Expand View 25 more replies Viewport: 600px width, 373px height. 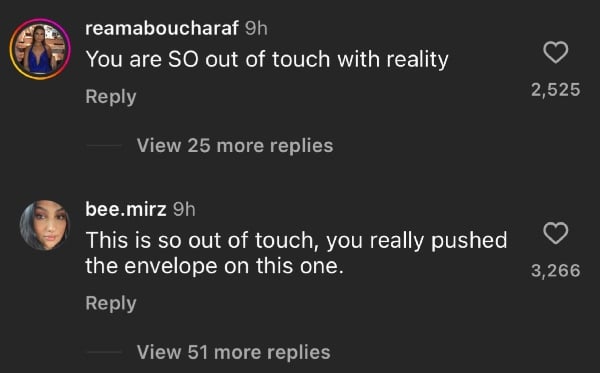pos(235,146)
